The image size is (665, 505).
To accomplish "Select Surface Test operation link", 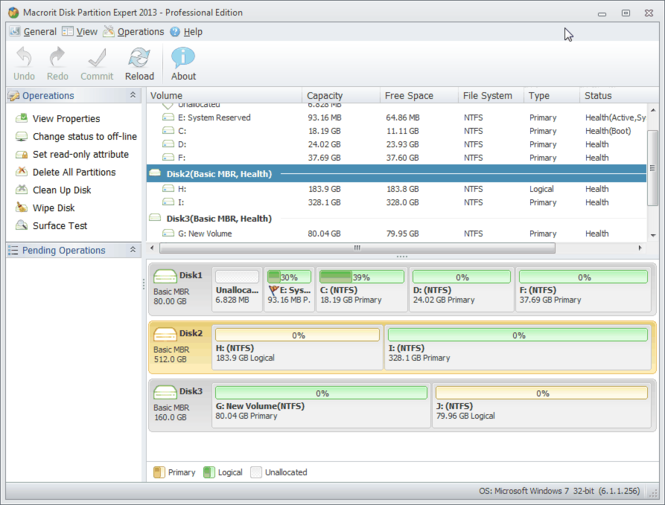I will point(60,226).
